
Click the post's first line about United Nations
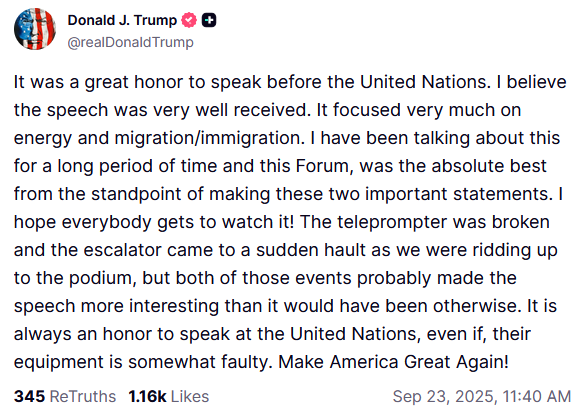(290, 82)
